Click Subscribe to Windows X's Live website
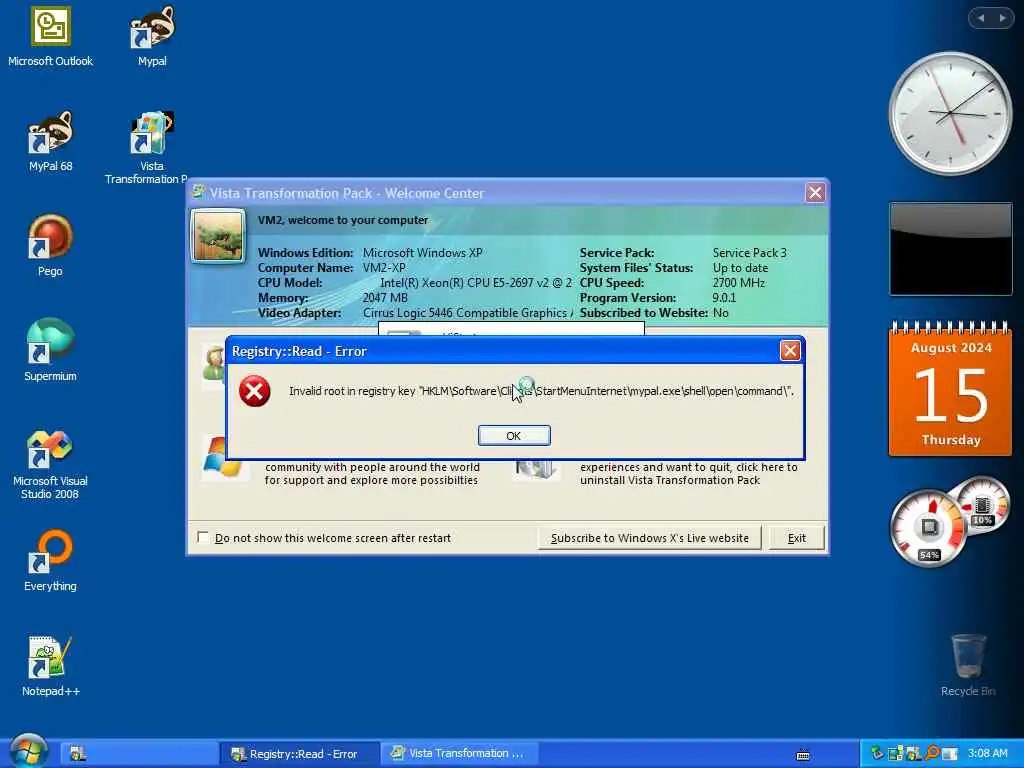Image resolution: width=1024 pixels, height=768 pixels. tap(649, 538)
